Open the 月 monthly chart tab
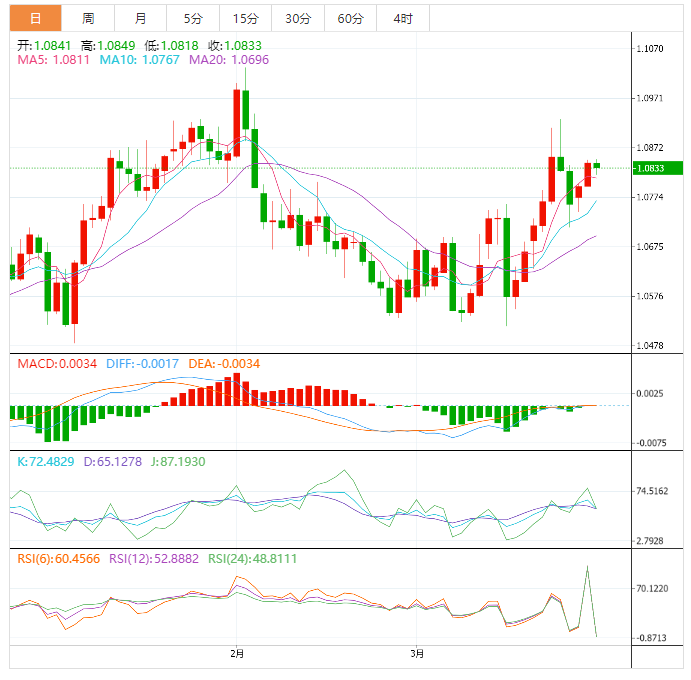 coord(140,18)
